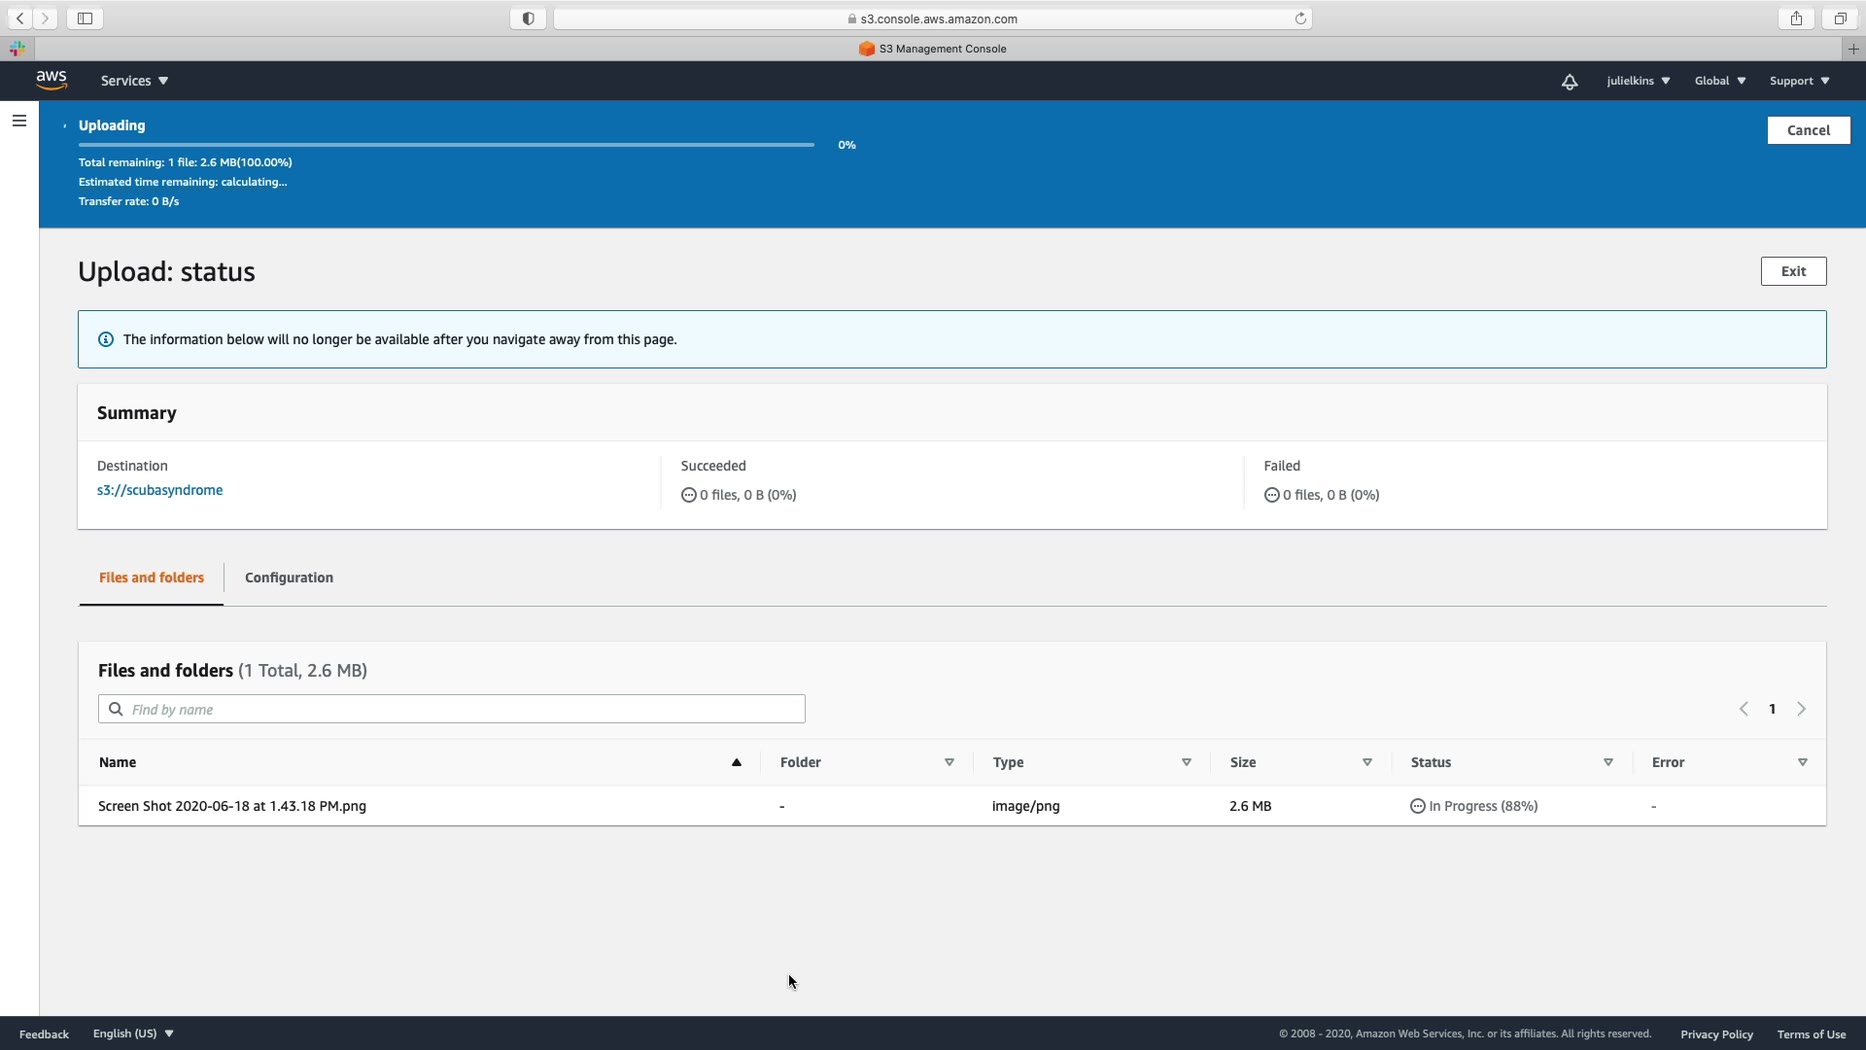Screen dimensions: 1866x1050
Task: Click the Screen Shot 2020-06-18 file name
Action: tap(232, 806)
